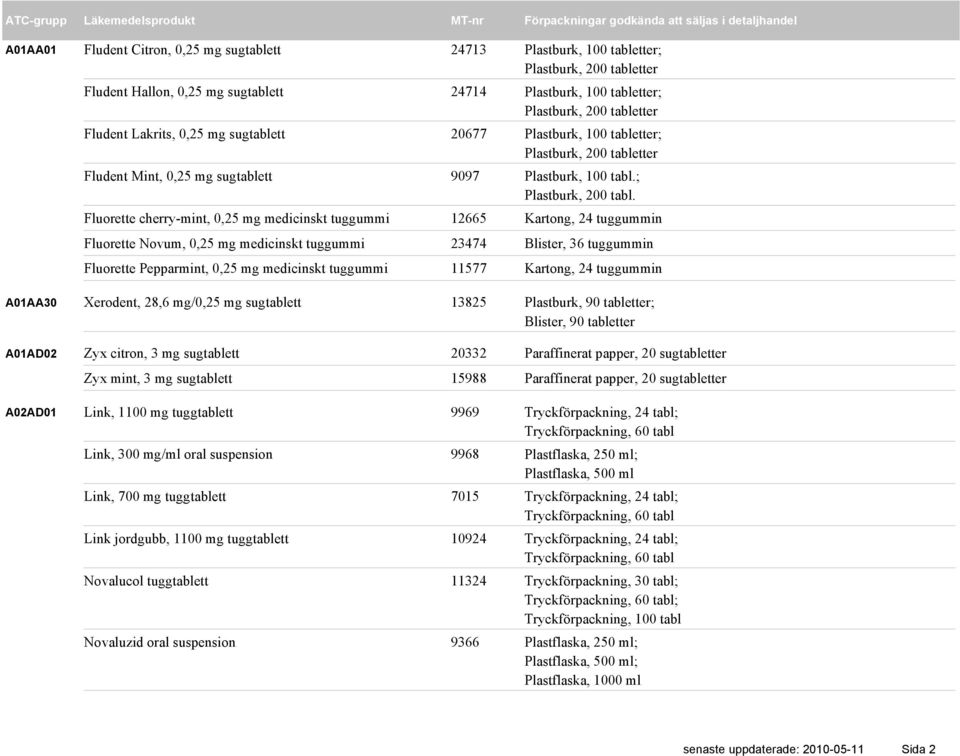960x756 pixels.
Task: Click Blister, 36 tuggummin
Action: pos(589,244)
